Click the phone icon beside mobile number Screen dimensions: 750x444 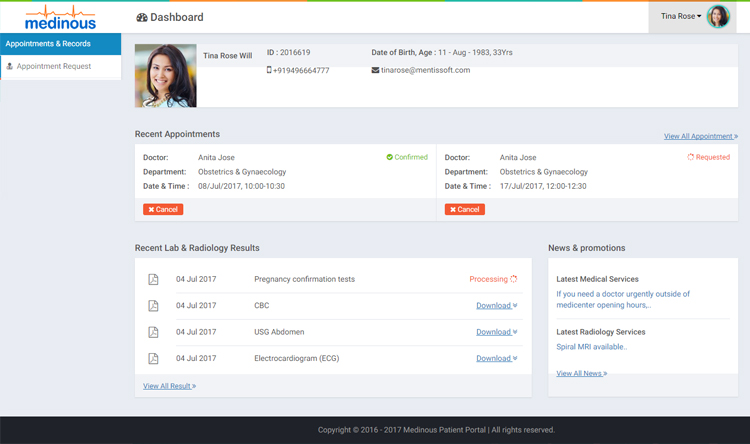click(x=269, y=70)
